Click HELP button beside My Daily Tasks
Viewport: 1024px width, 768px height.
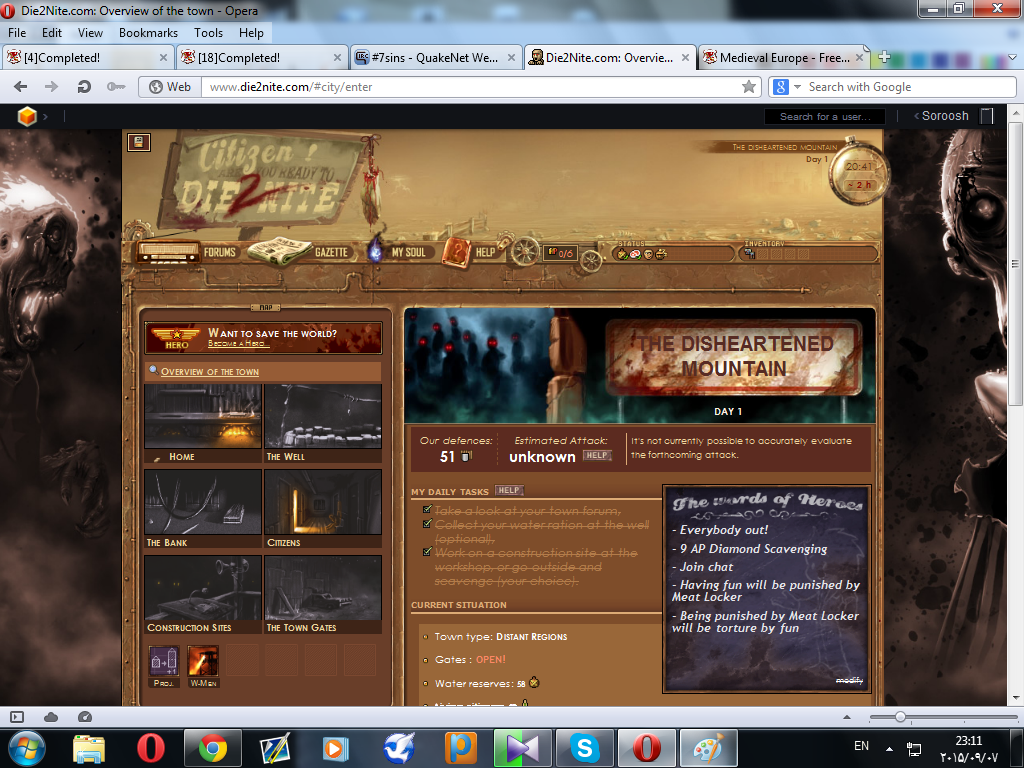[x=509, y=490]
